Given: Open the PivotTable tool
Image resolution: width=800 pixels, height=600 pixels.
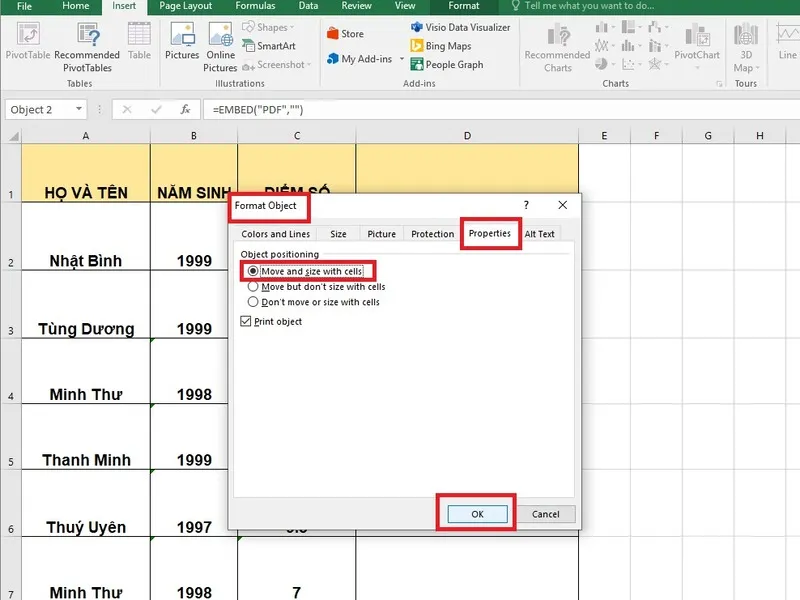Looking at the screenshot, I should 28,41.
